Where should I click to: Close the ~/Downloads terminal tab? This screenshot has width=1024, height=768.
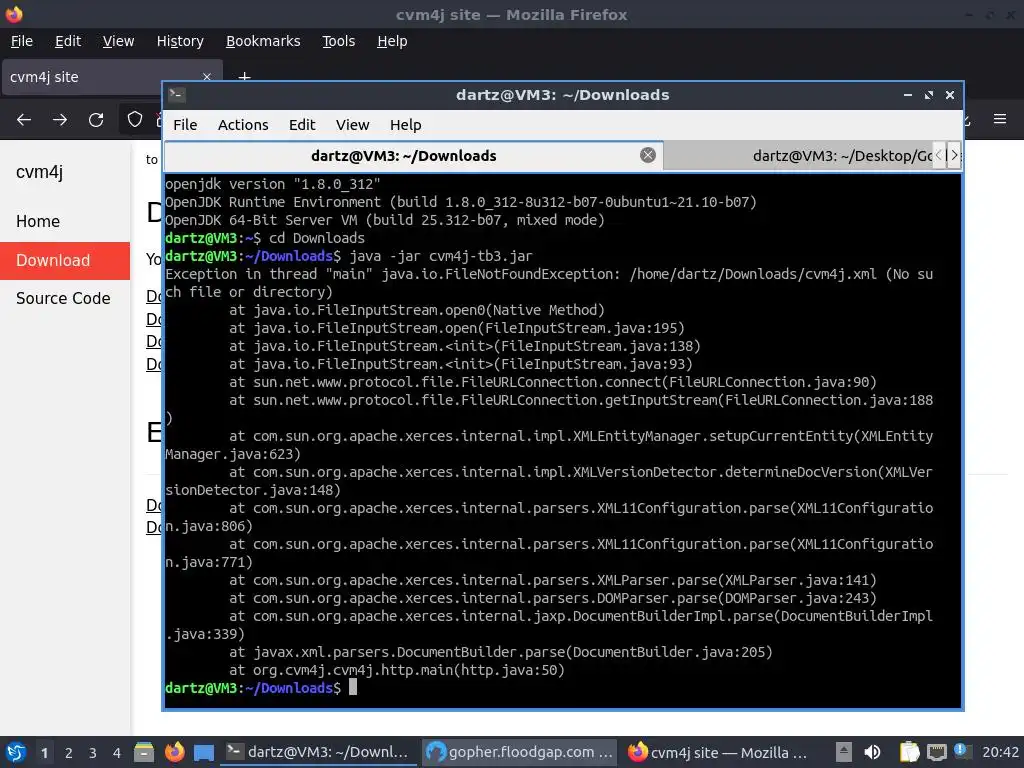coord(648,155)
